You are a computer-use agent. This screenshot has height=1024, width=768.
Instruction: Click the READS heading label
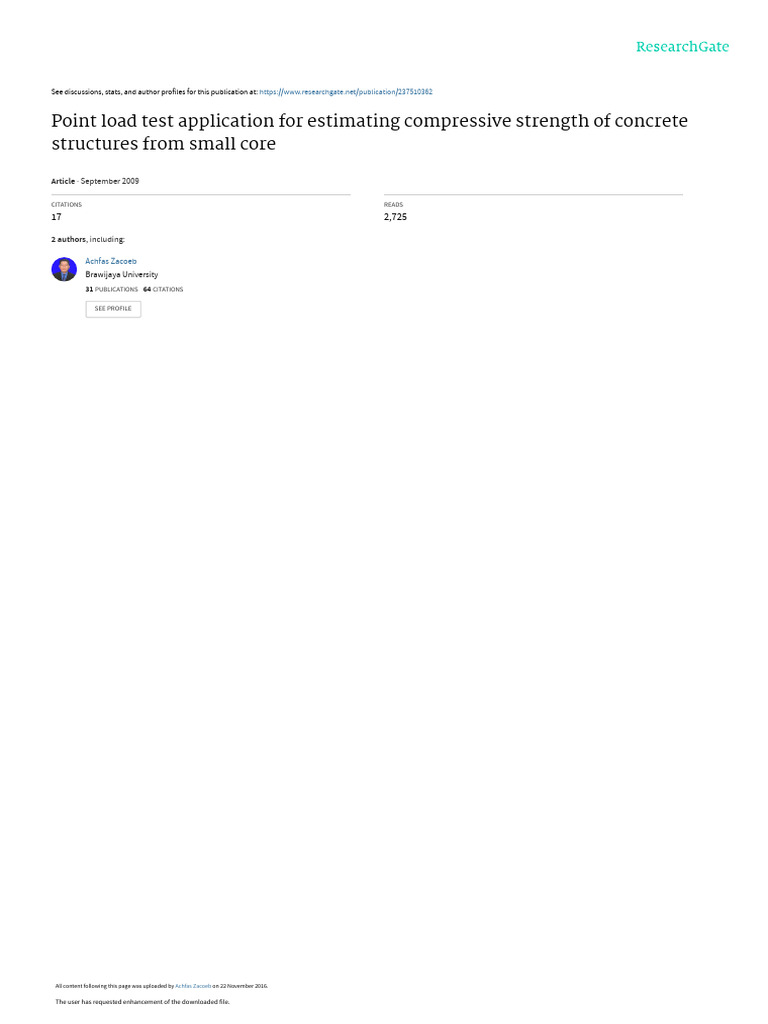point(393,204)
